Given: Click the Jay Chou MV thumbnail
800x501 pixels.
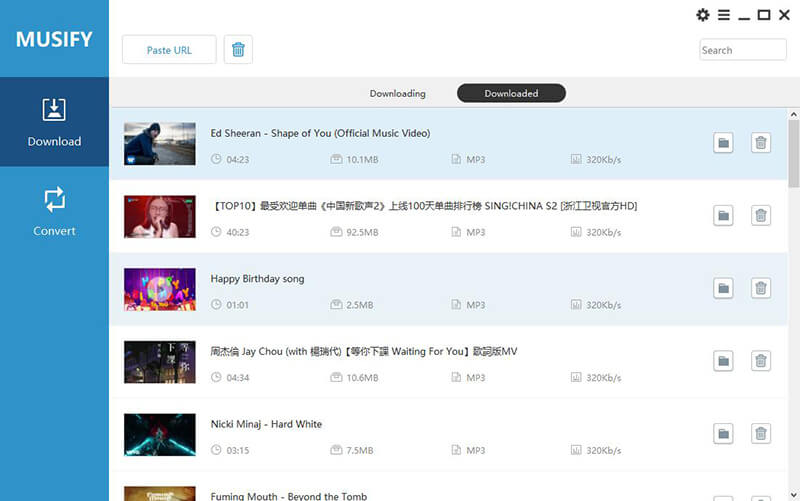Looking at the screenshot, I should pos(160,362).
